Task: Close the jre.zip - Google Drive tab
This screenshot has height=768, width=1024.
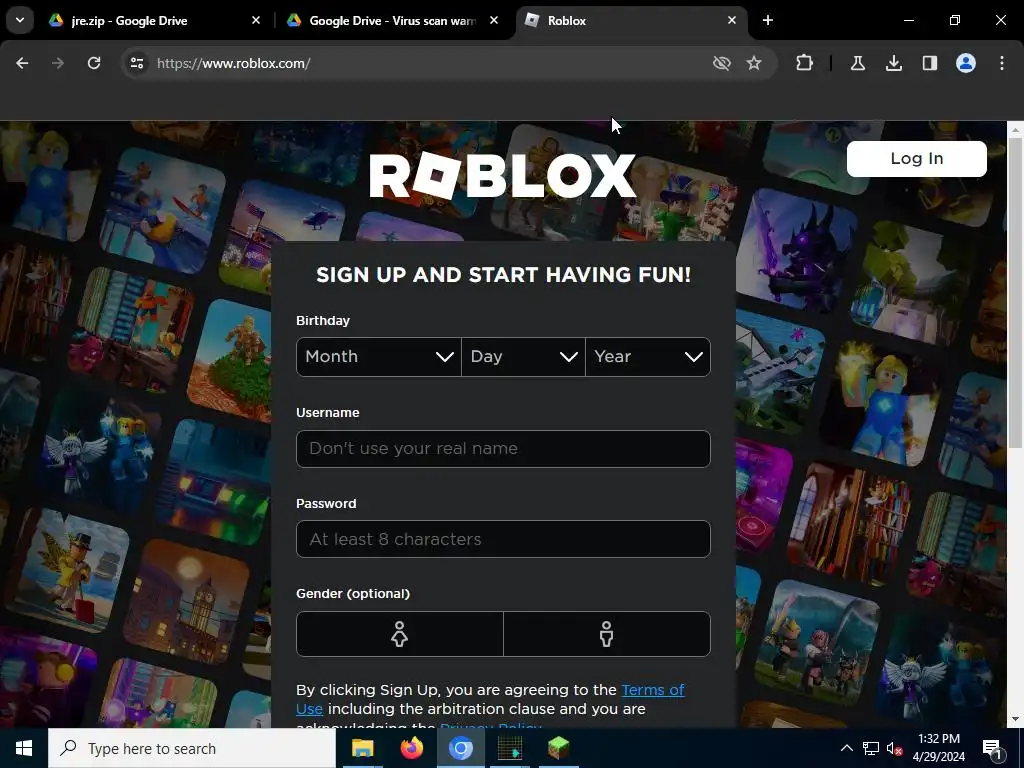Action: [256, 20]
